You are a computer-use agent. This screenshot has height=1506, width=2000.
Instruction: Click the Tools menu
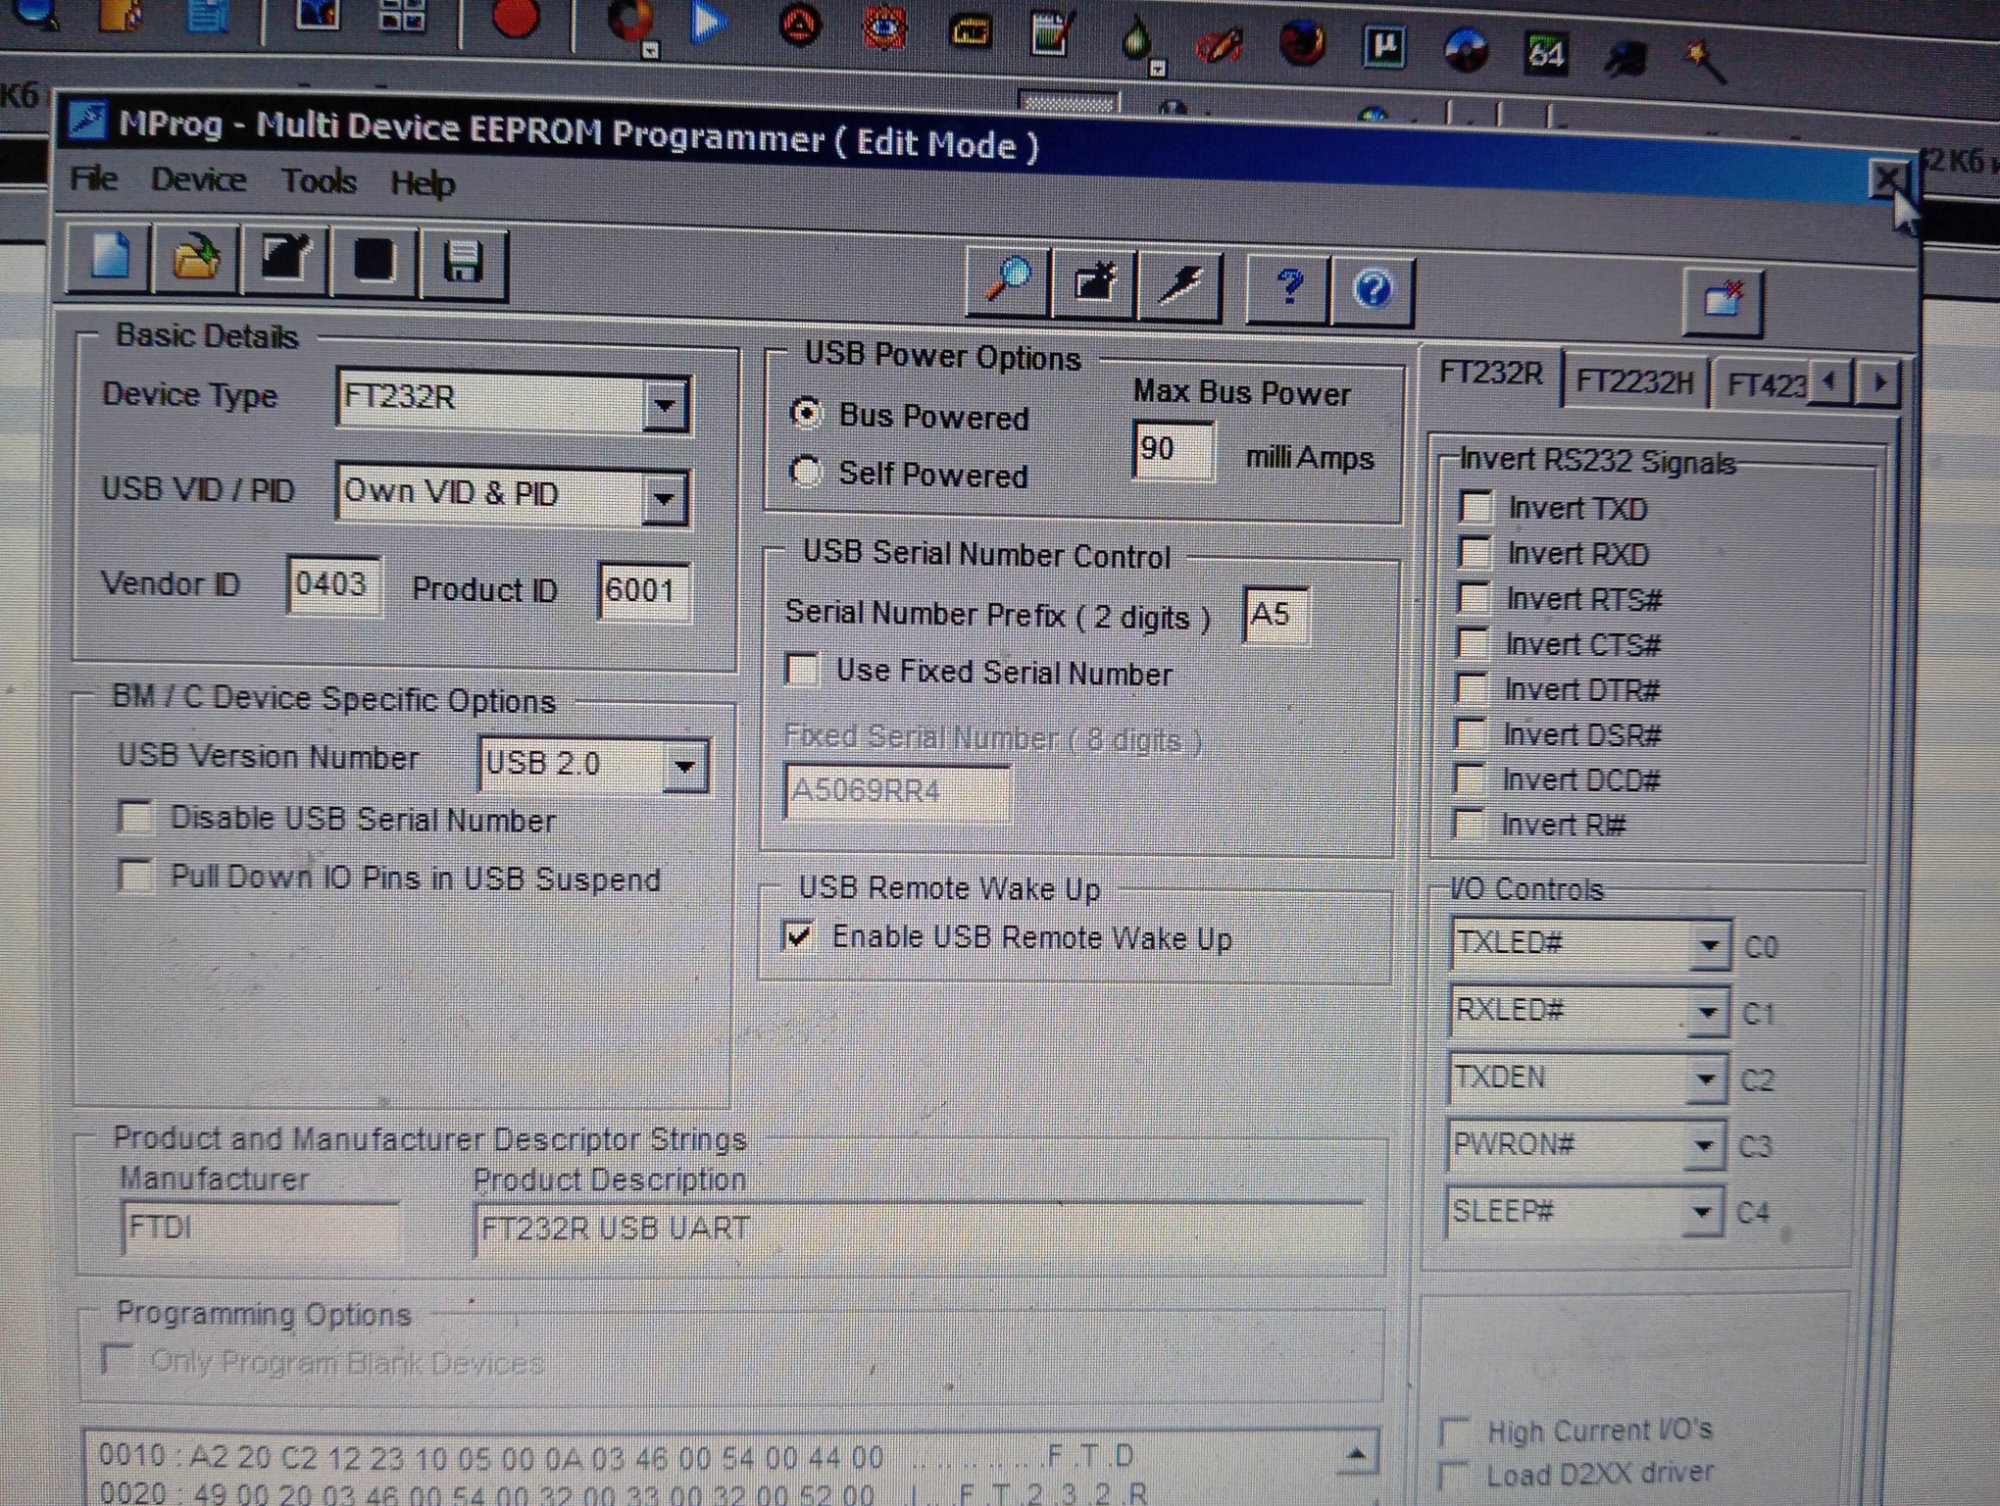pos(318,182)
